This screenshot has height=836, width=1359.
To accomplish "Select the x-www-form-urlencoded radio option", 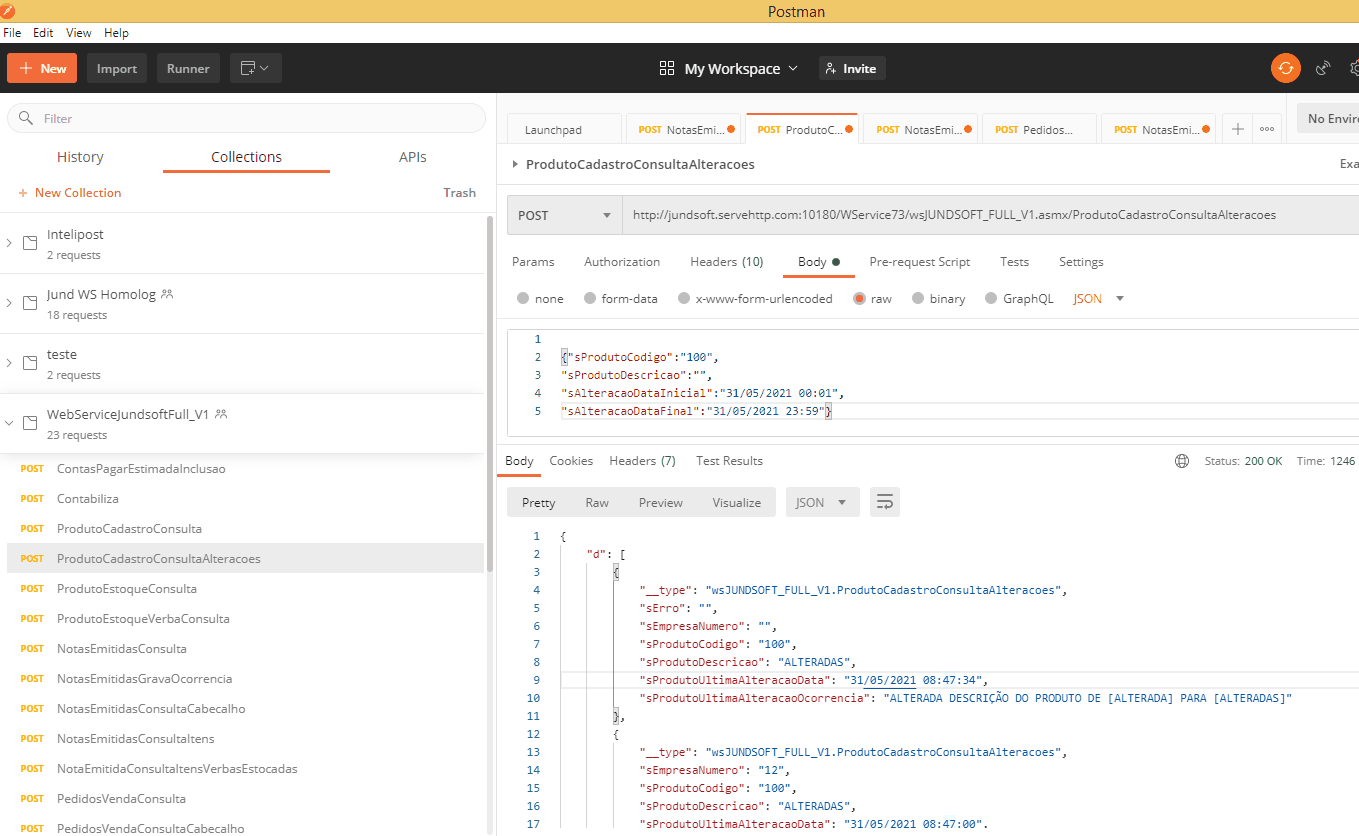I will coord(684,298).
